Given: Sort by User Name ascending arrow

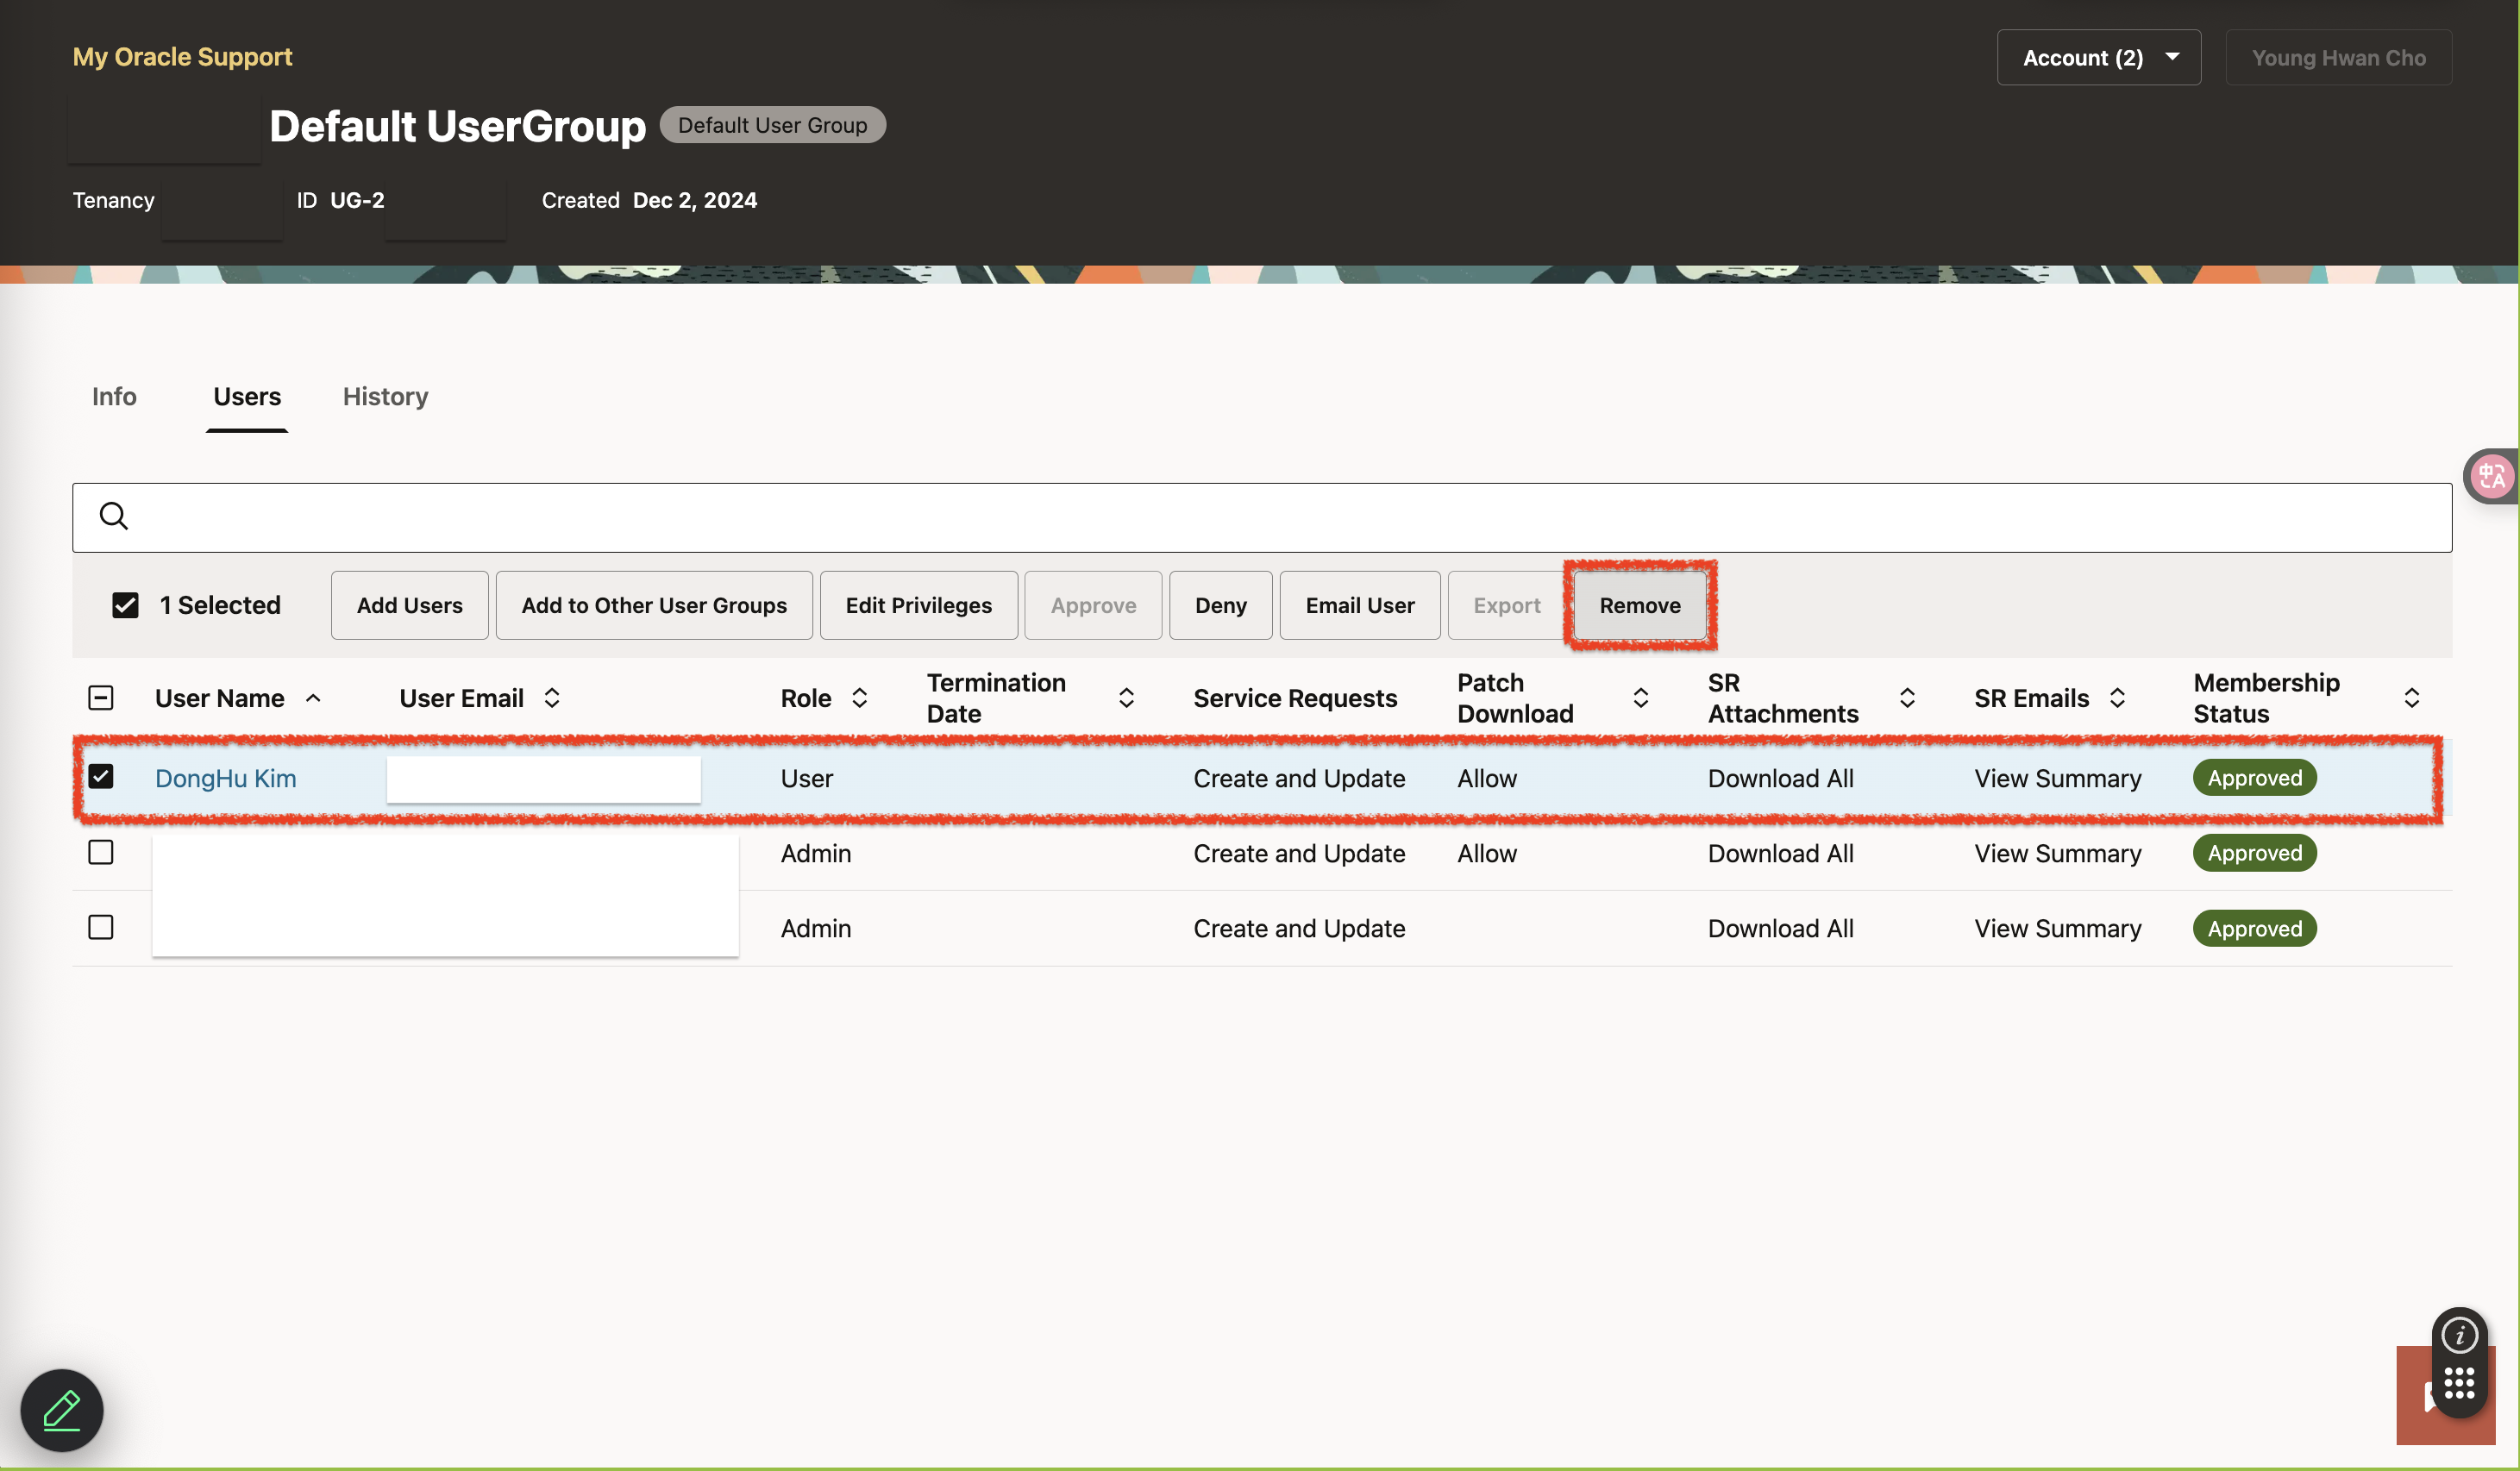Looking at the screenshot, I should (x=313, y=698).
